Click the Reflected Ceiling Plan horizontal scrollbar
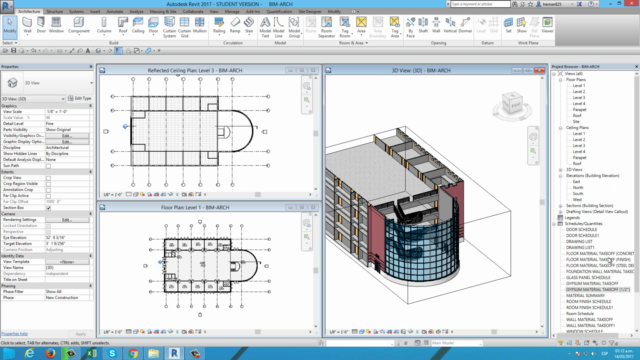The height and width of the screenshot is (360, 640). tap(258, 195)
